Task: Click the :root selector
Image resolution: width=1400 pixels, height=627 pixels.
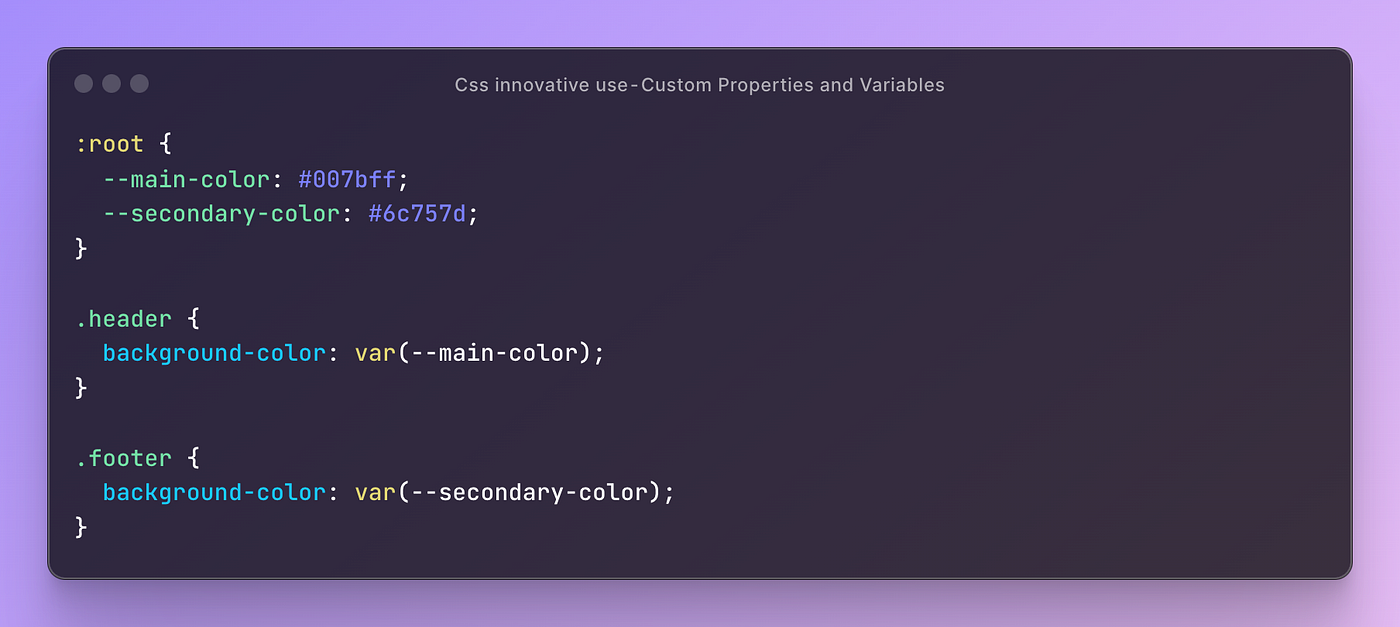Action: (110, 144)
